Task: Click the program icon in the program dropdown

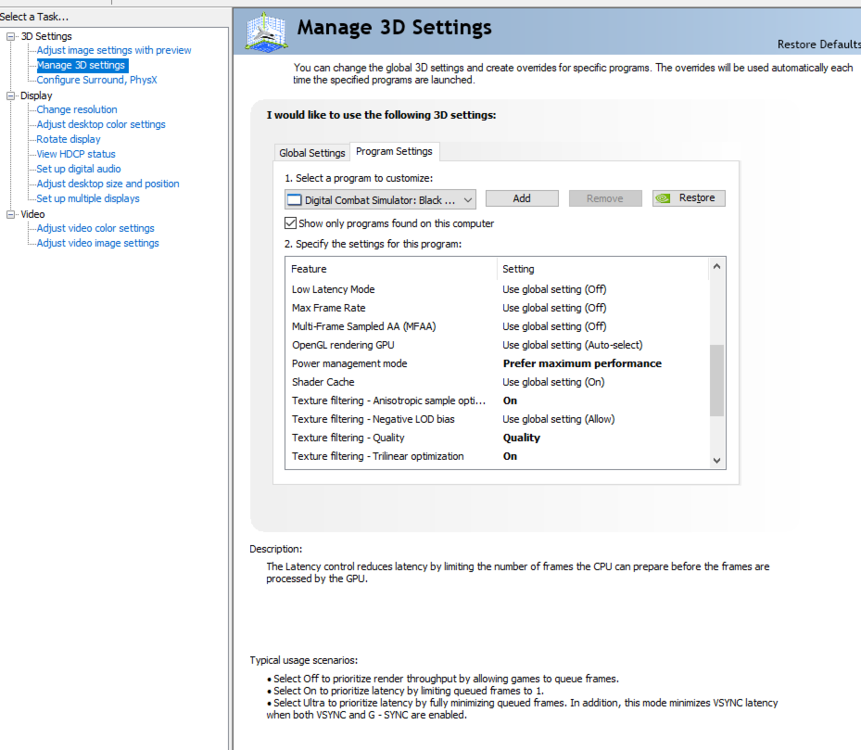Action: (x=294, y=199)
